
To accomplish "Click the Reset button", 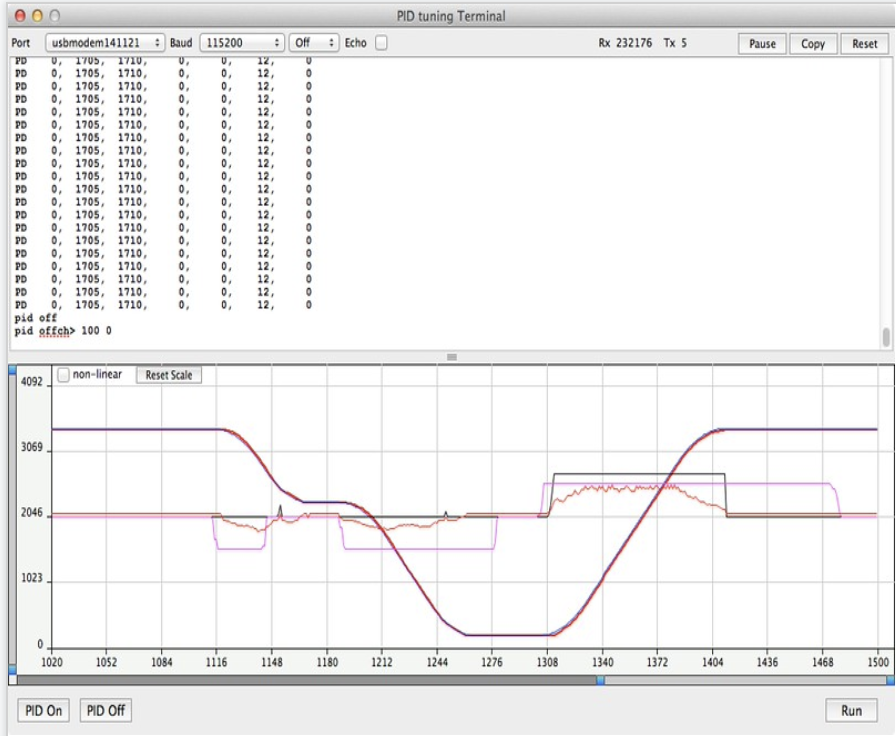I will tap(864, 44).
